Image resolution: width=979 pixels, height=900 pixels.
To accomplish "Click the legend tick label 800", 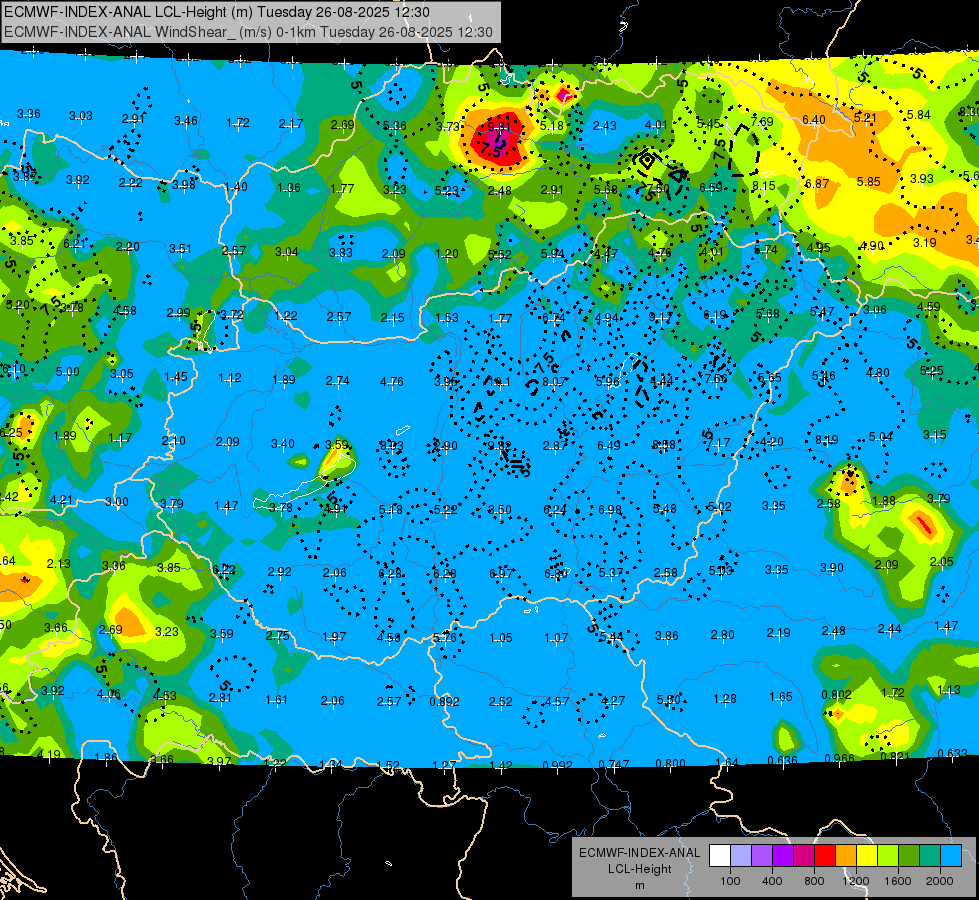I will pyautogui.click(x=814, y=881).
